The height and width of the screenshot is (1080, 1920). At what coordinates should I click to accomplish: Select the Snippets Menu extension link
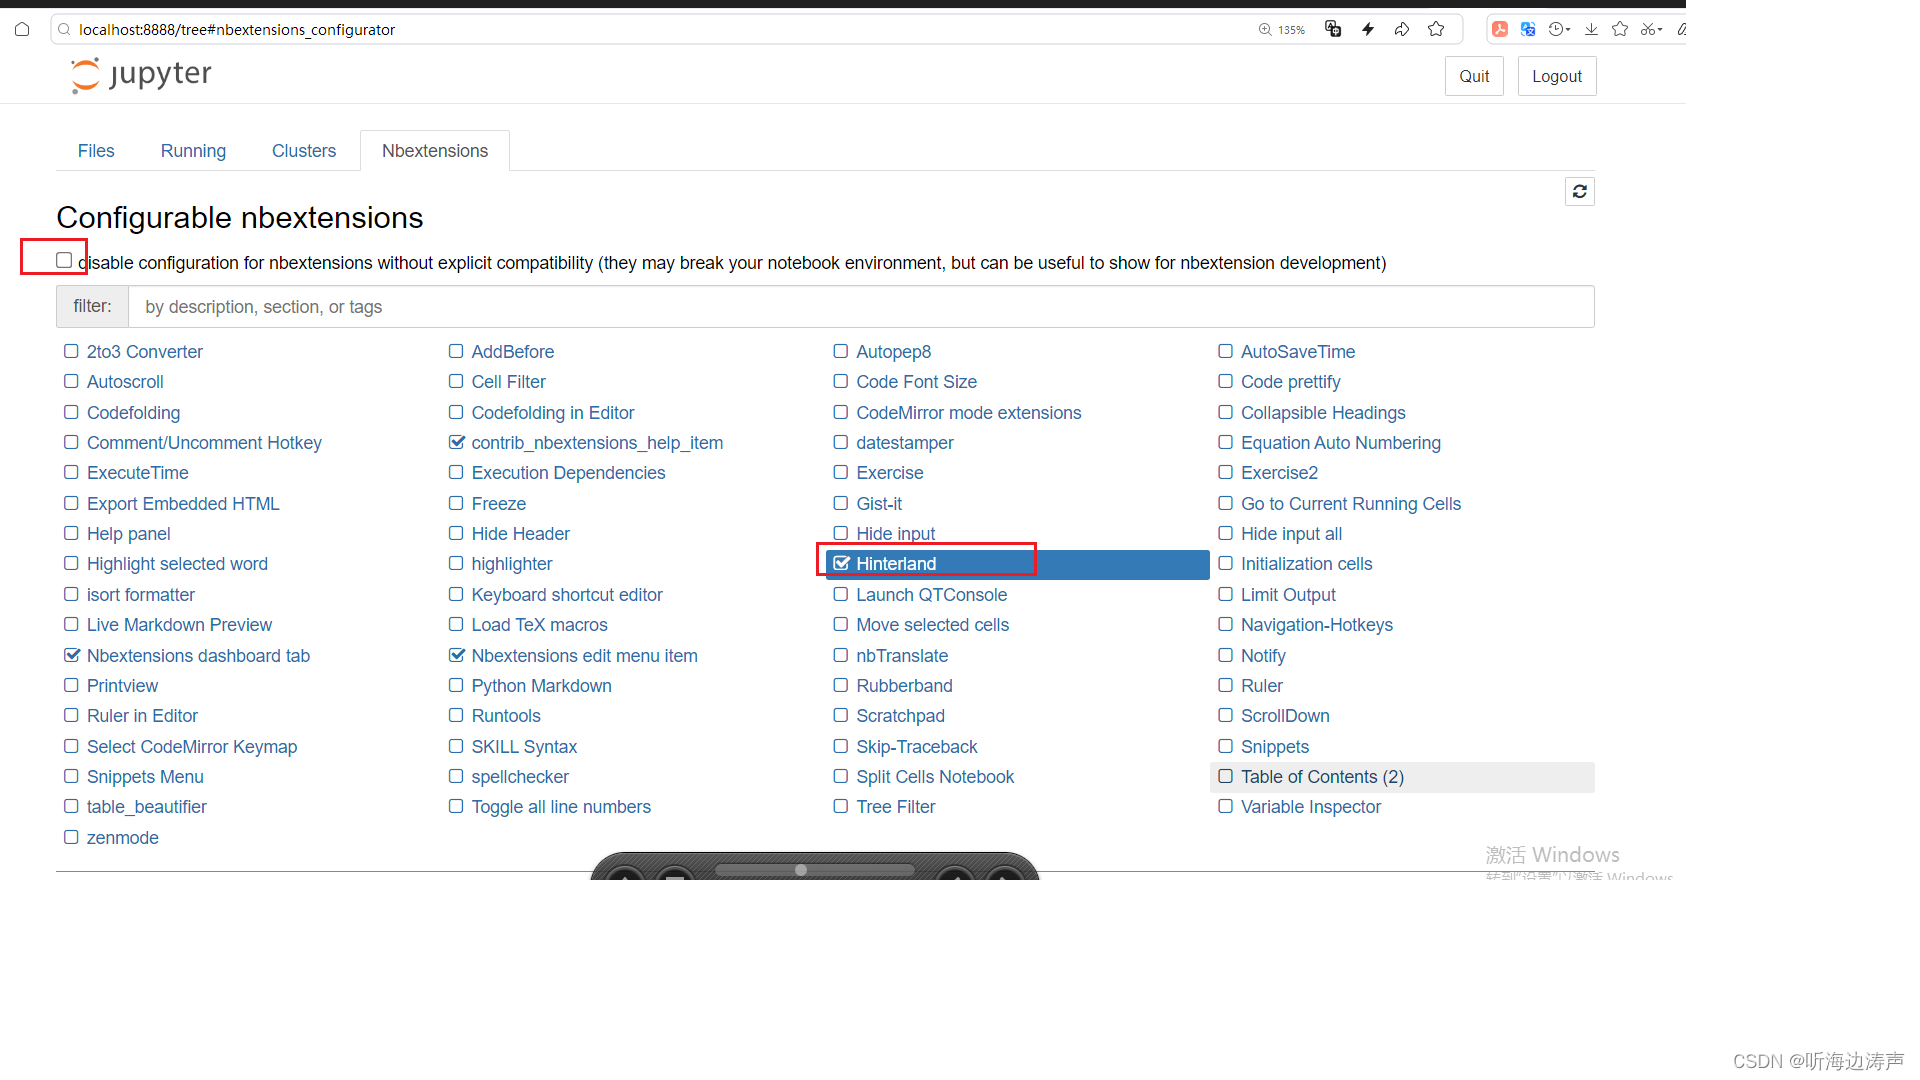point(145,777)
